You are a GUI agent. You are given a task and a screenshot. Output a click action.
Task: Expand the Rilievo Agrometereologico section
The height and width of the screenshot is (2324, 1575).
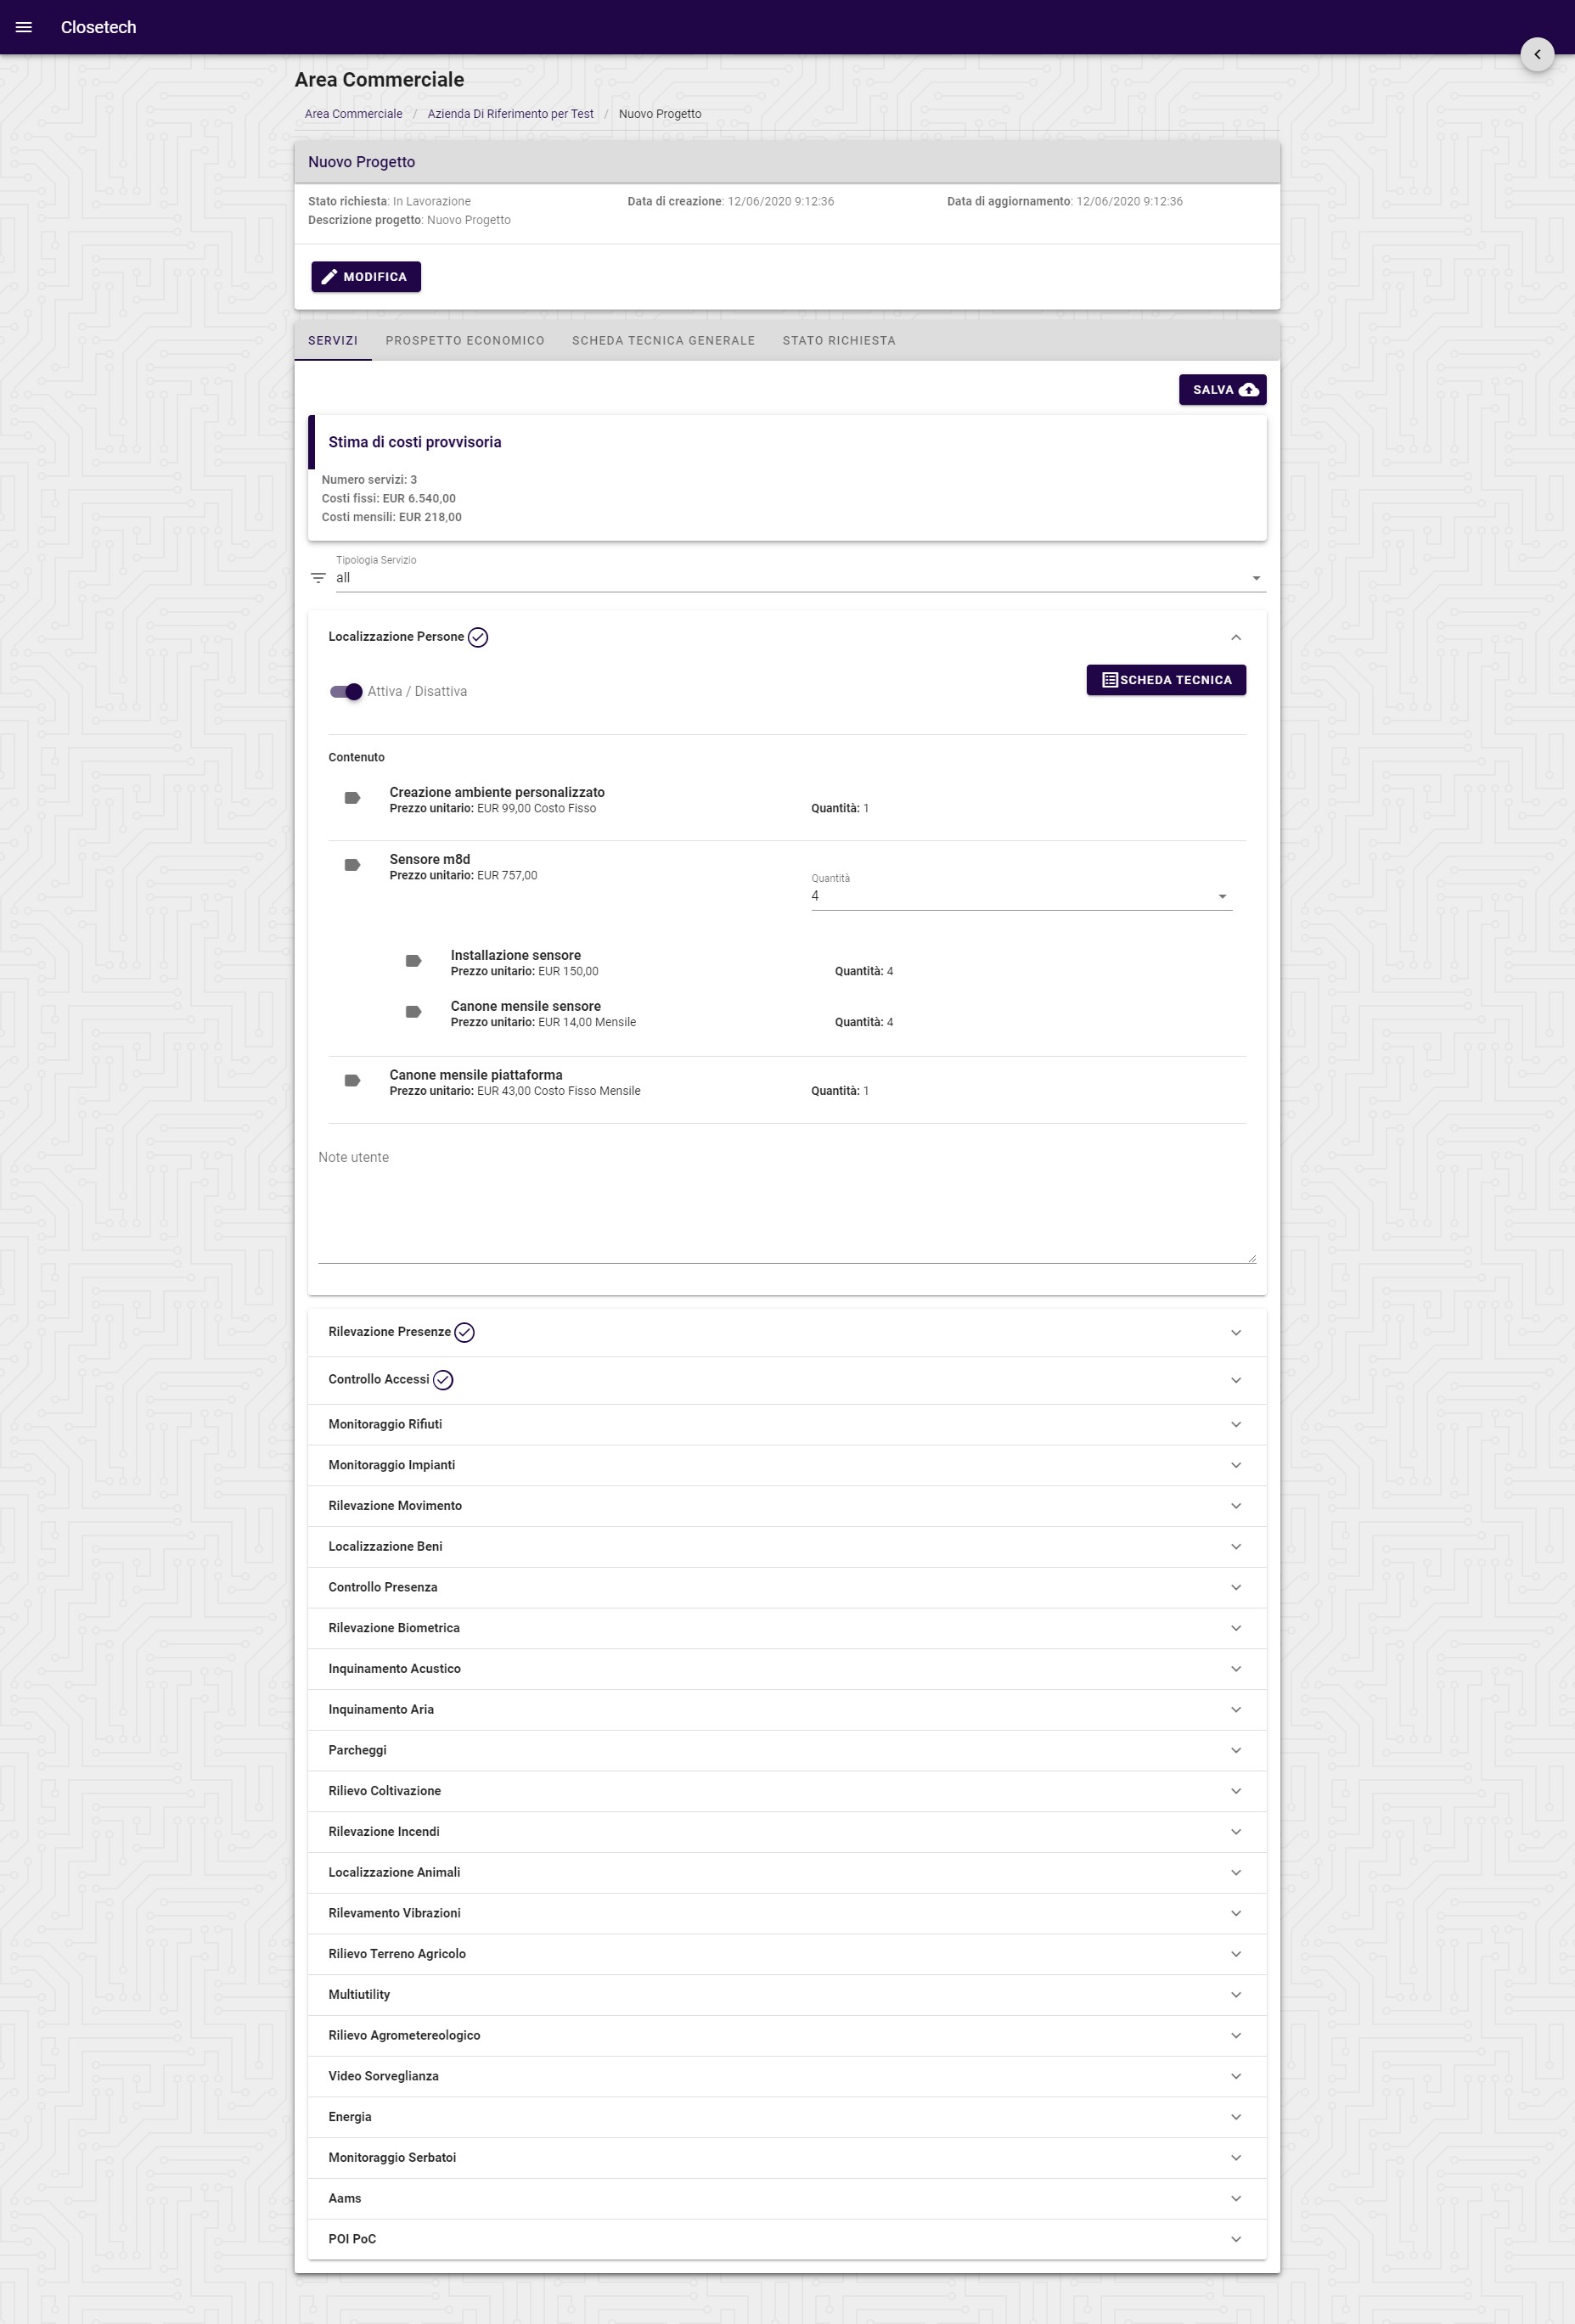[787, 2036]
